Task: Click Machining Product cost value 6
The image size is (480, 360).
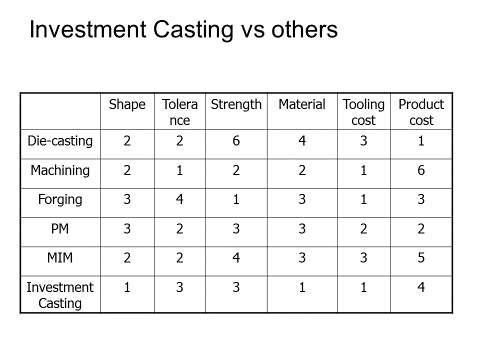Action: point(421,170)
